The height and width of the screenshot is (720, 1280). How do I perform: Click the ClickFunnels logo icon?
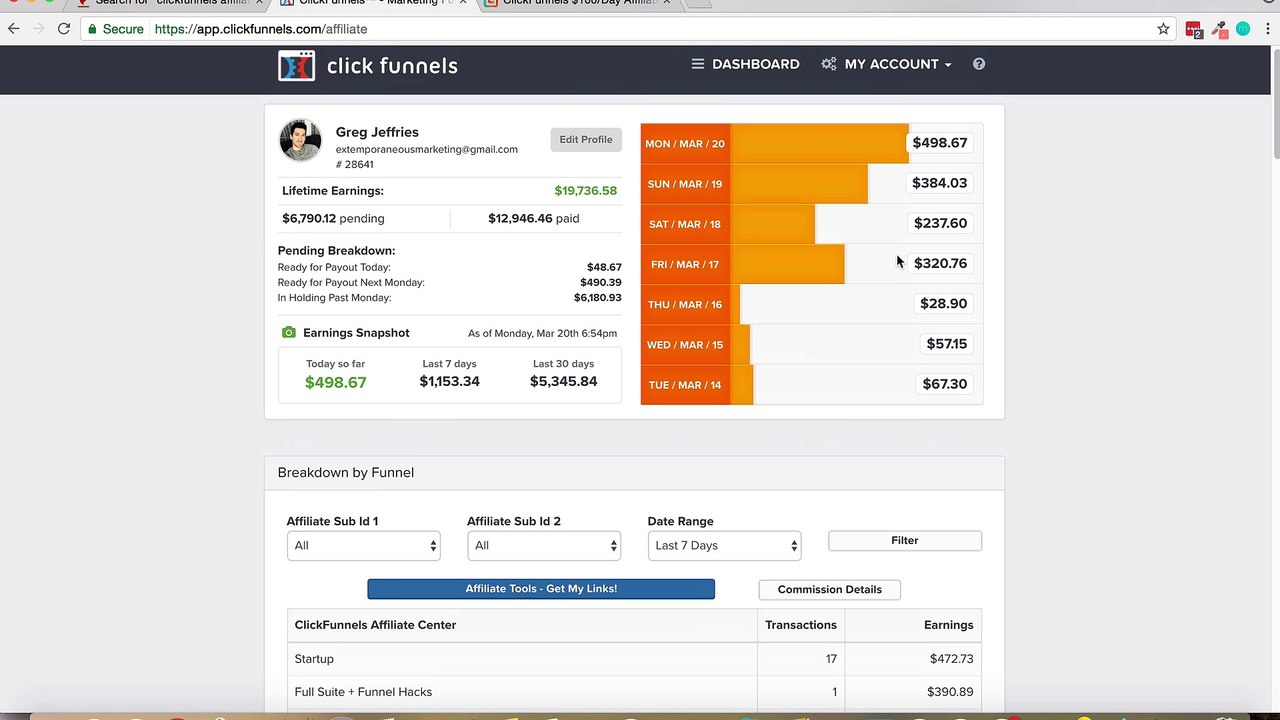pos(296,66)
